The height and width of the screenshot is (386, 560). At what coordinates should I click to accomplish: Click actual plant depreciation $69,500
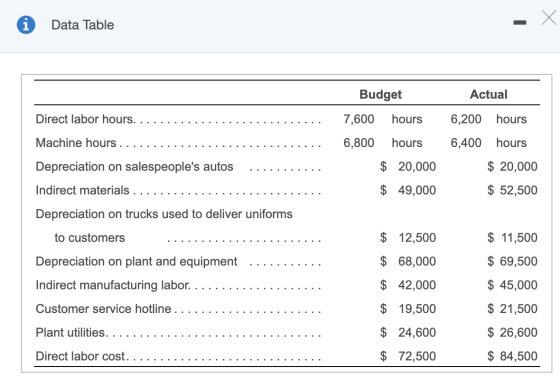click(x=512, y=261)
